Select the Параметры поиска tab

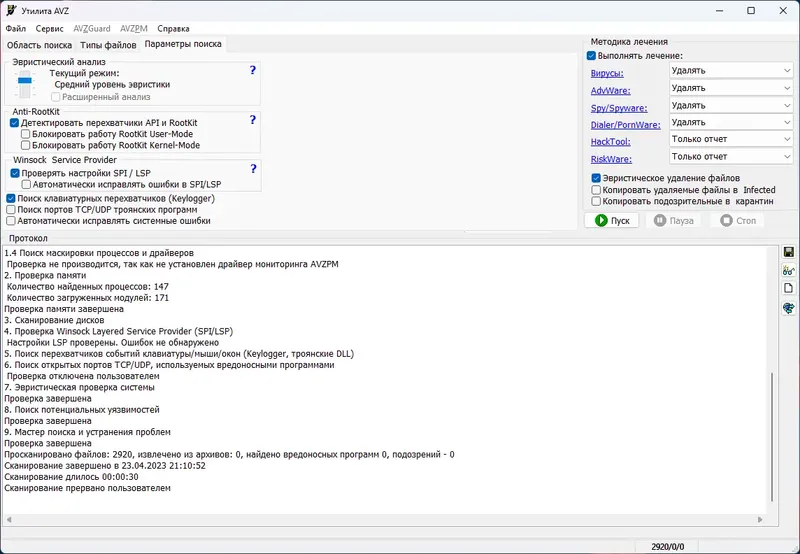(x=183, y=44)
